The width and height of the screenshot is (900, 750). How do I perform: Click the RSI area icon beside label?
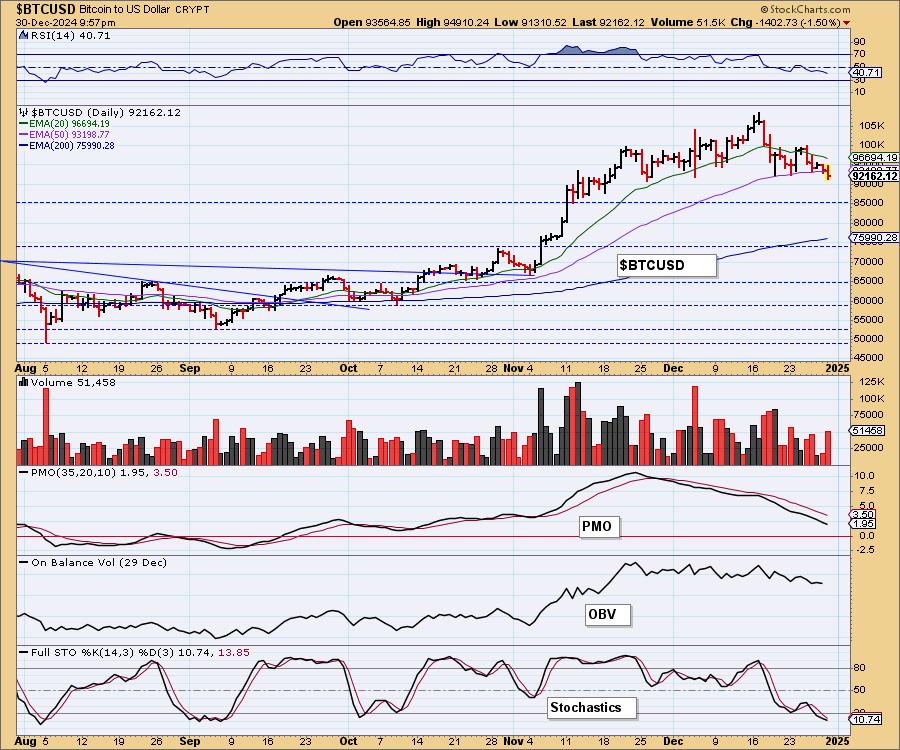tap(23, 35)
